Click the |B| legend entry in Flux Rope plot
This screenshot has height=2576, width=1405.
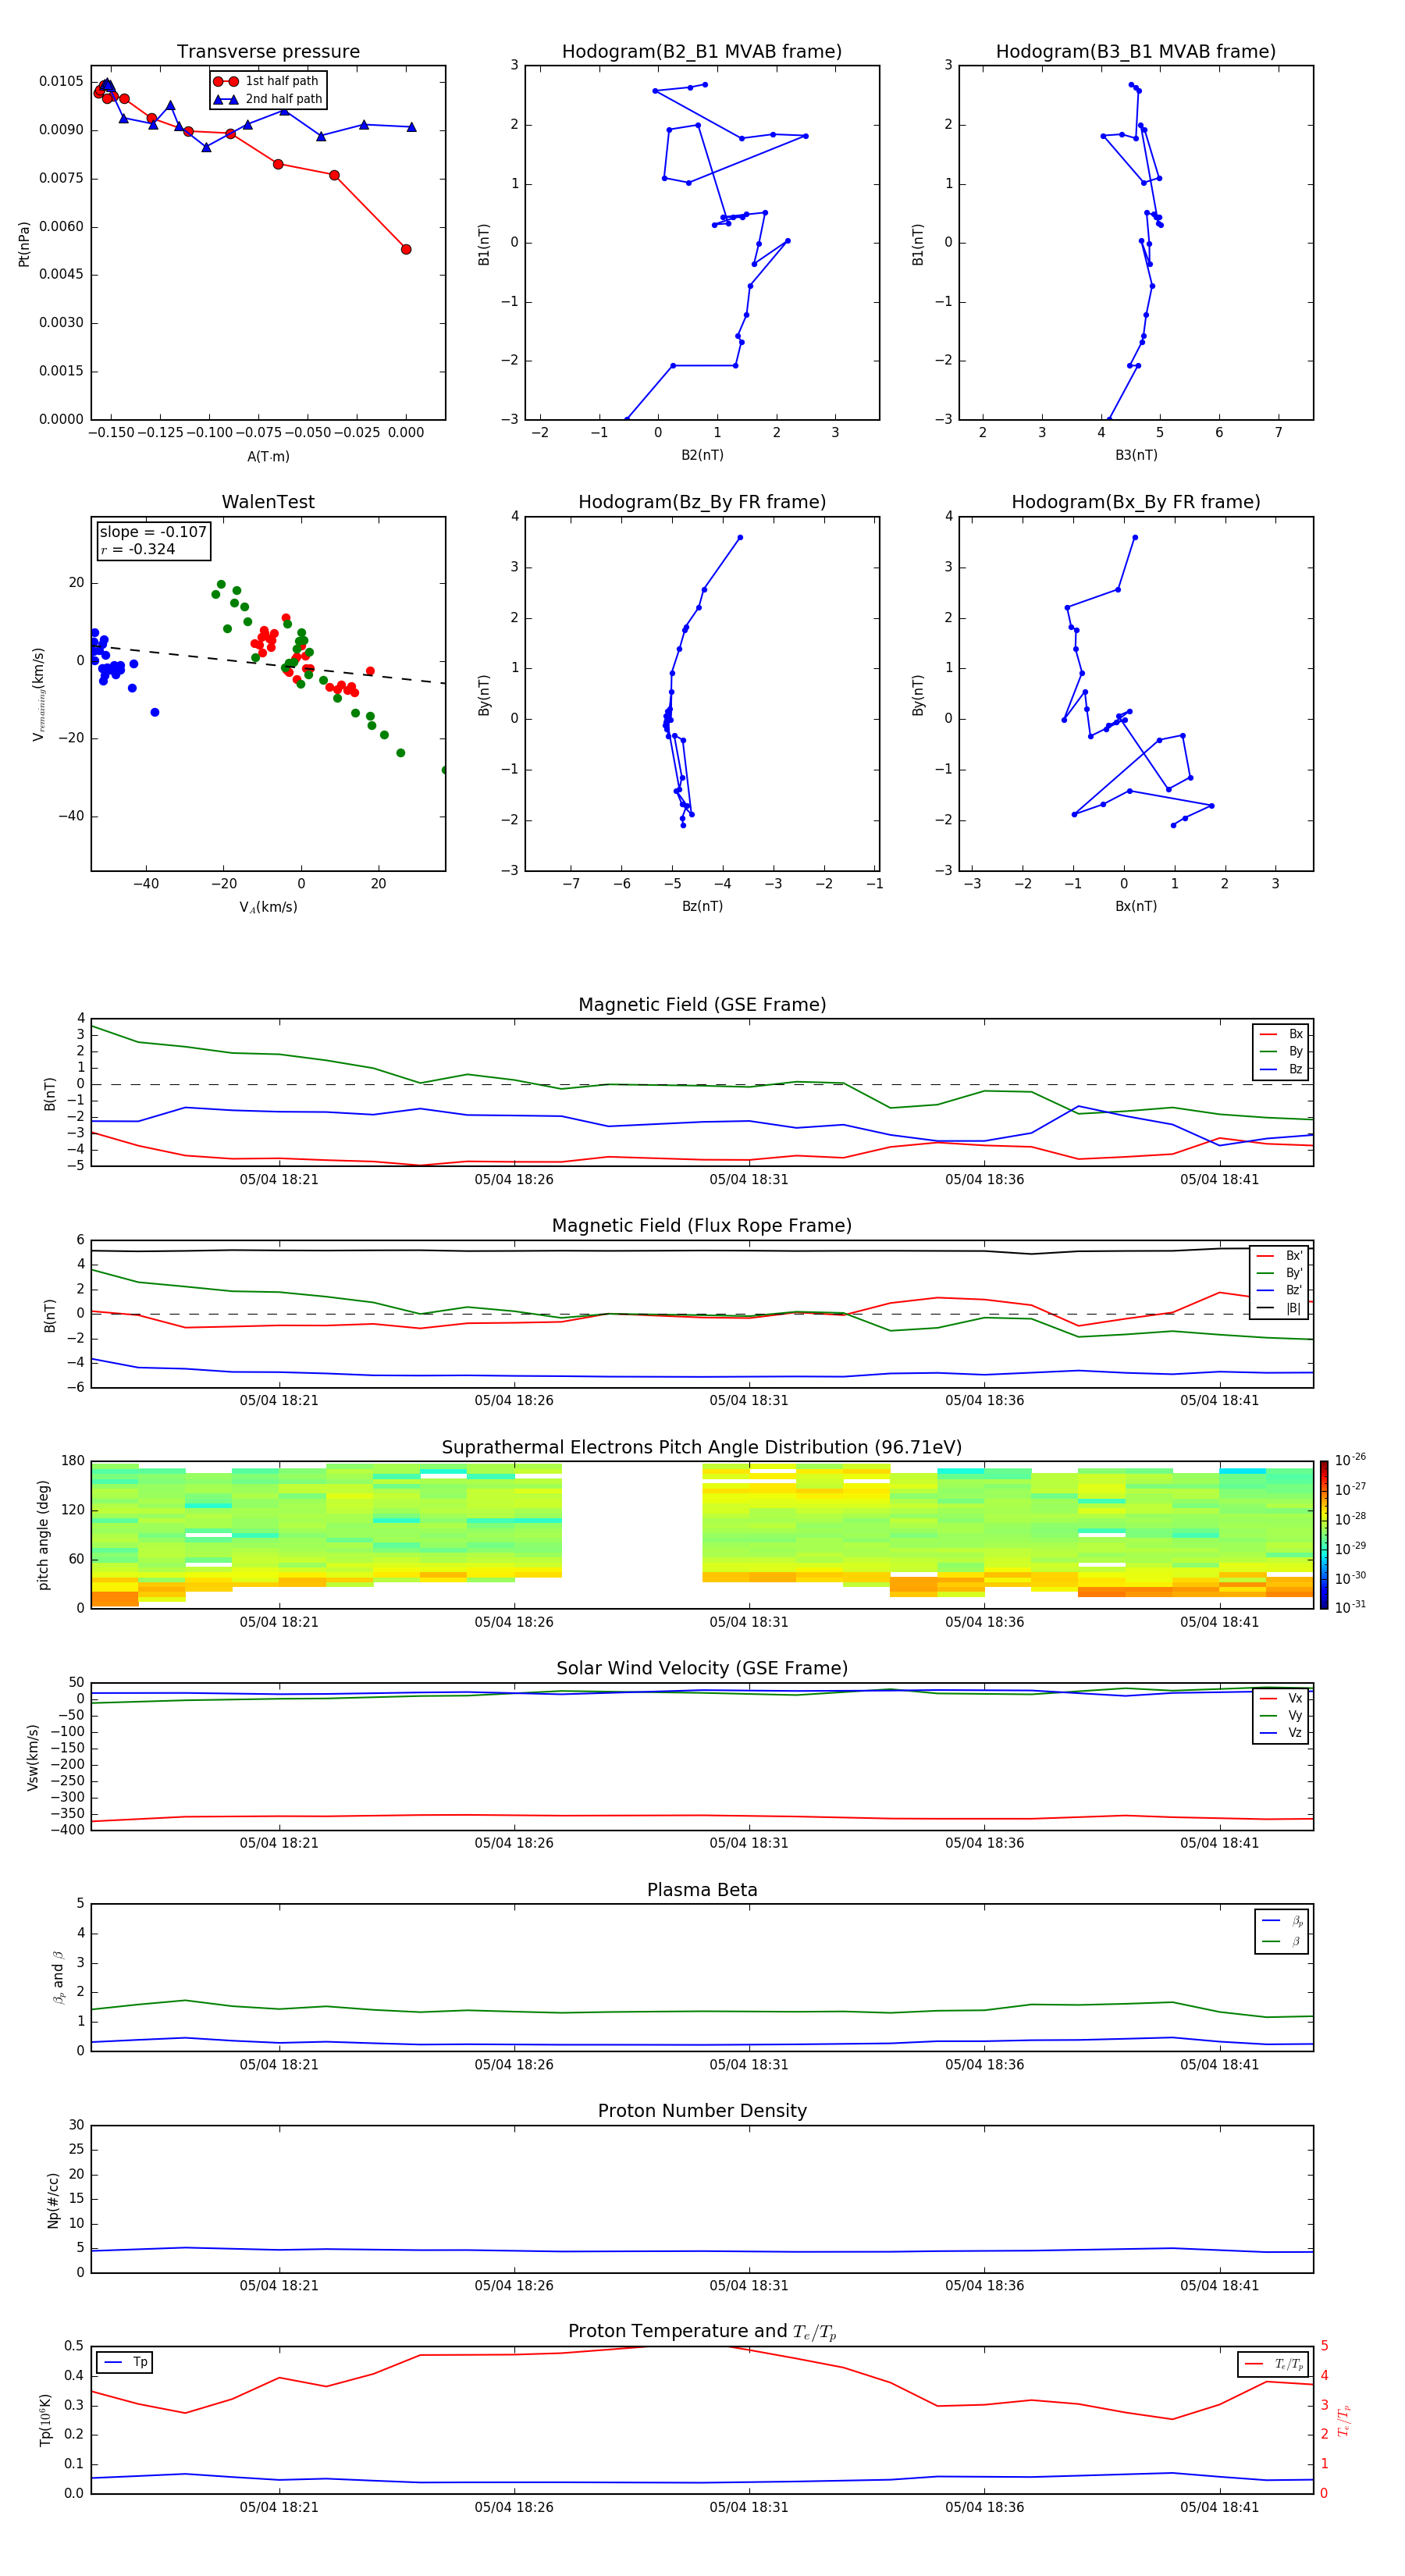(1279, 1308)
